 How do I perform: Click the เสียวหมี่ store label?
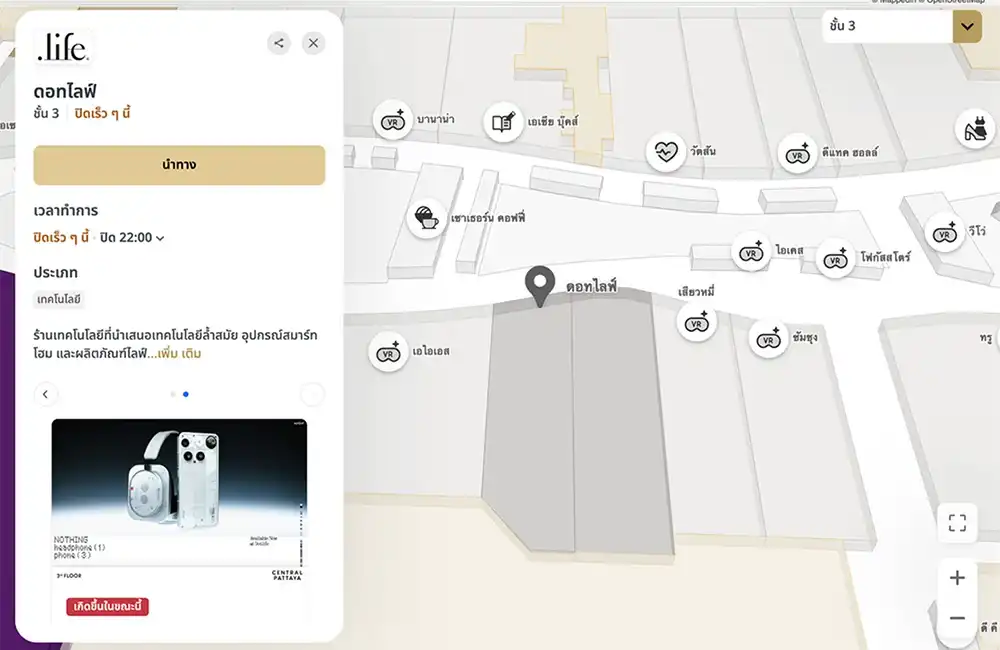coord(696,292)
